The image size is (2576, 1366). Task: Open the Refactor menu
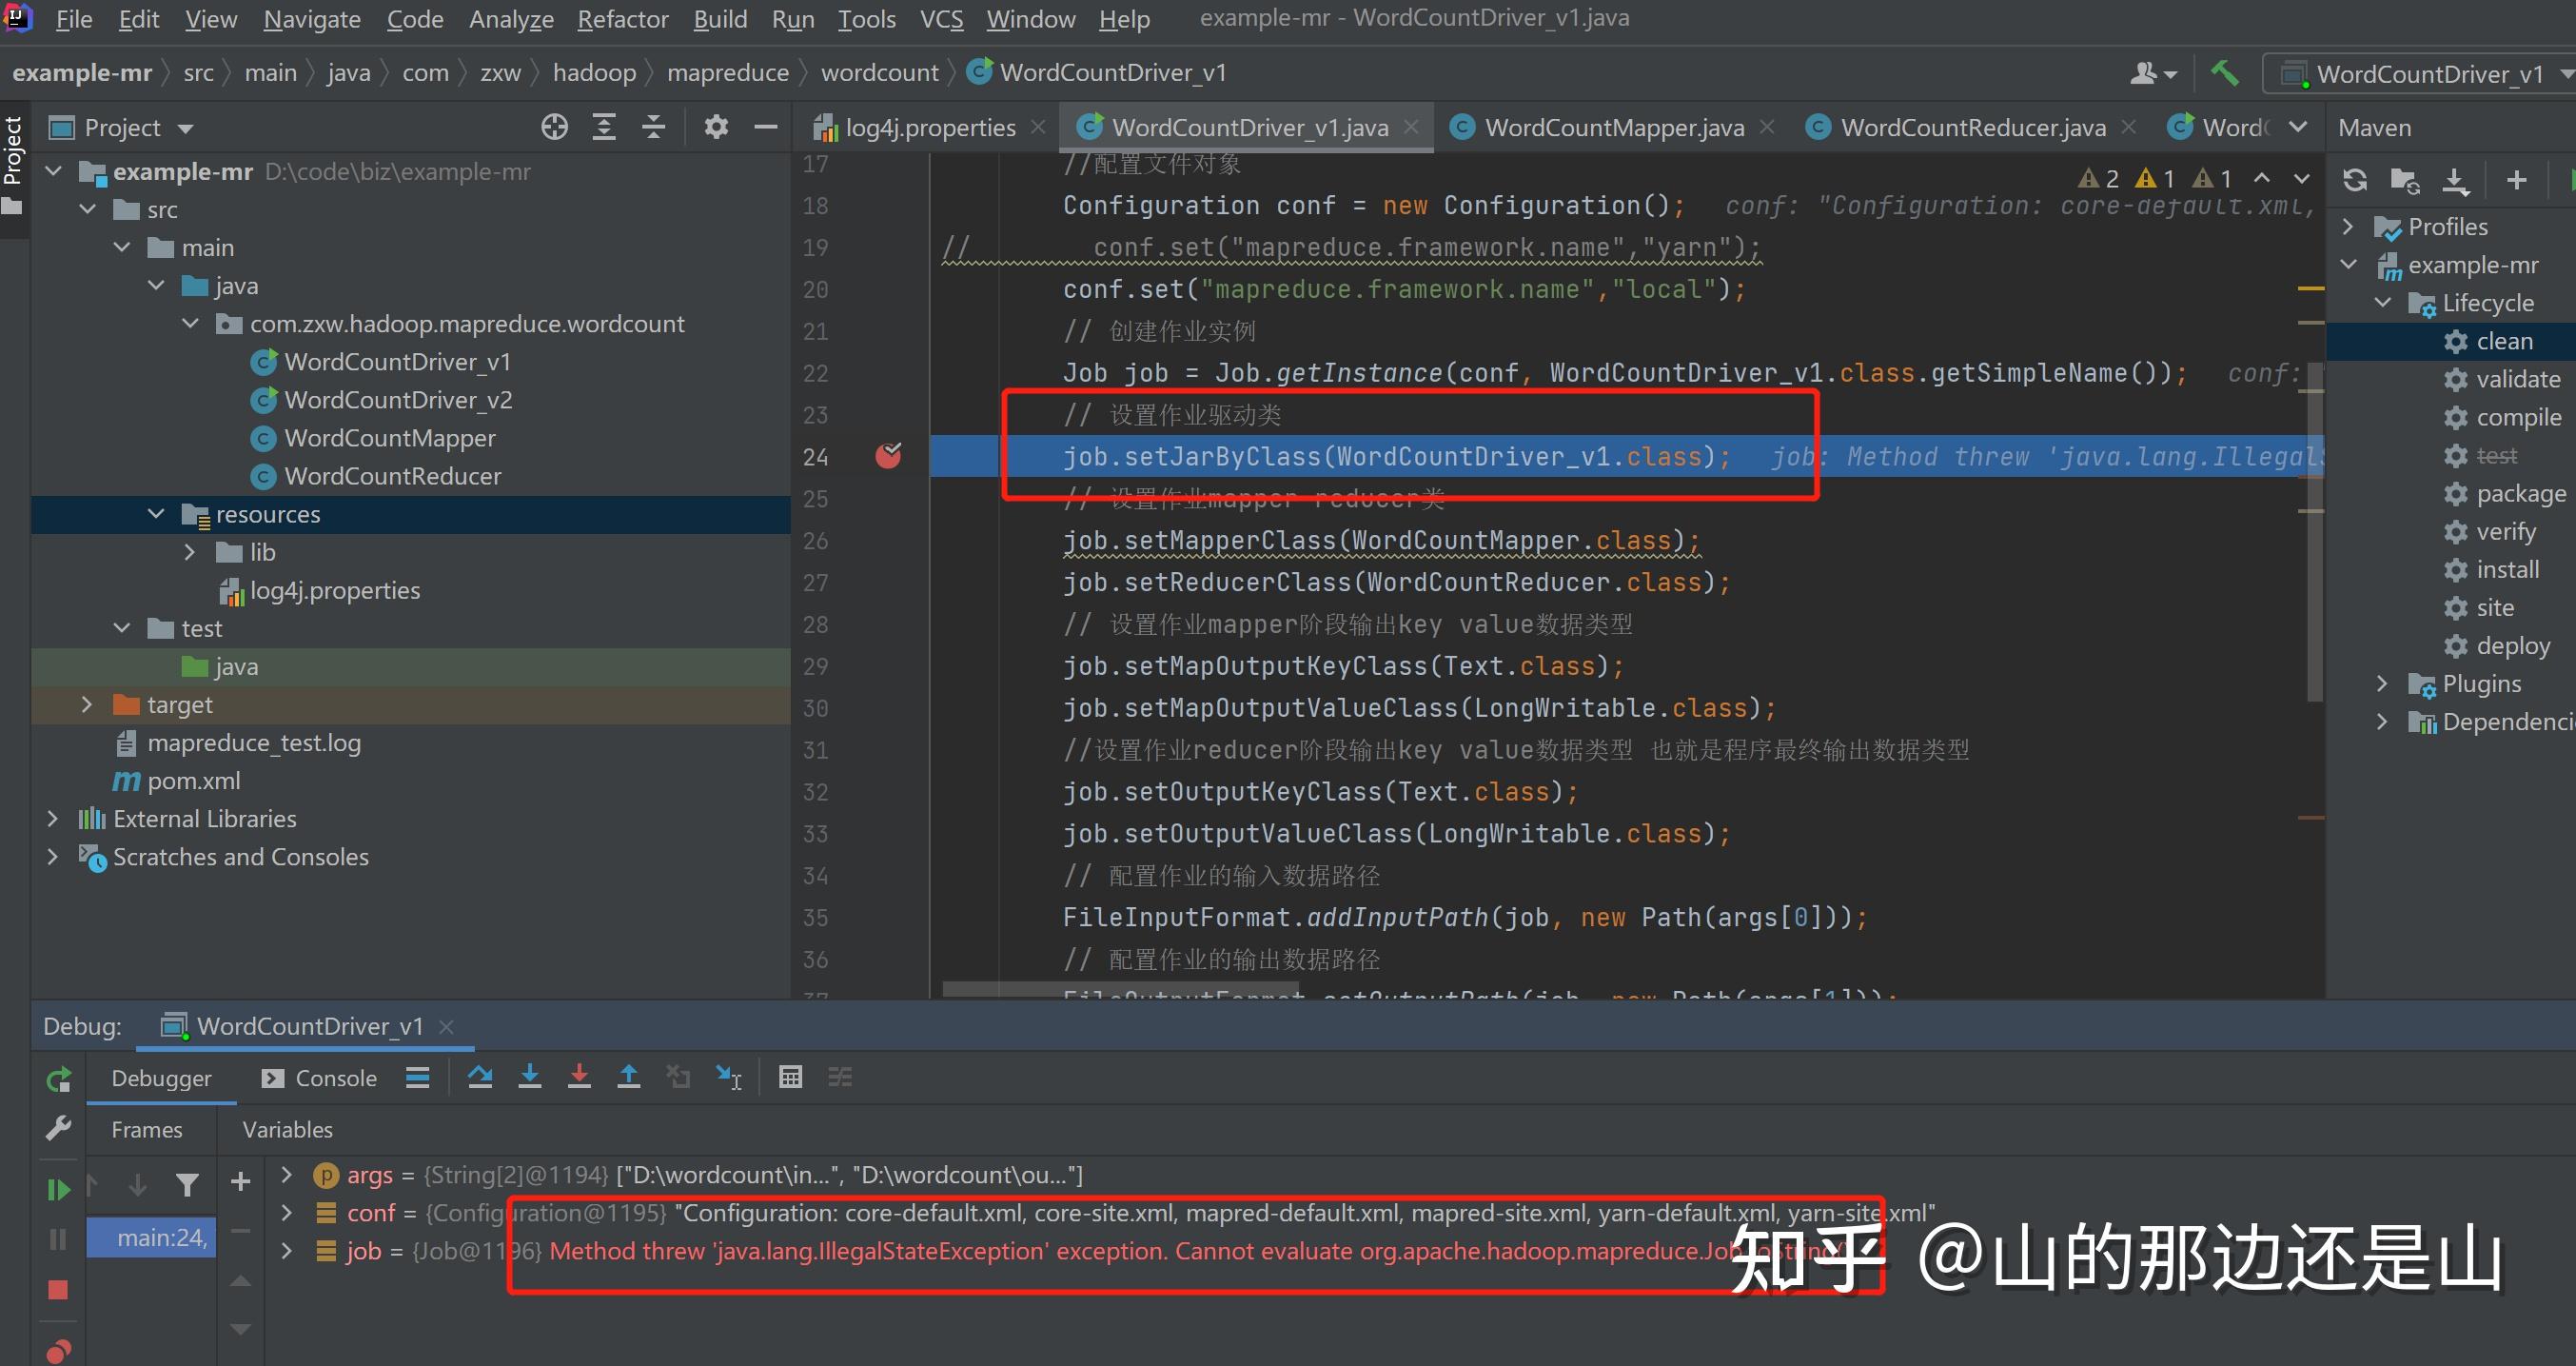click(x=623, y=19)
